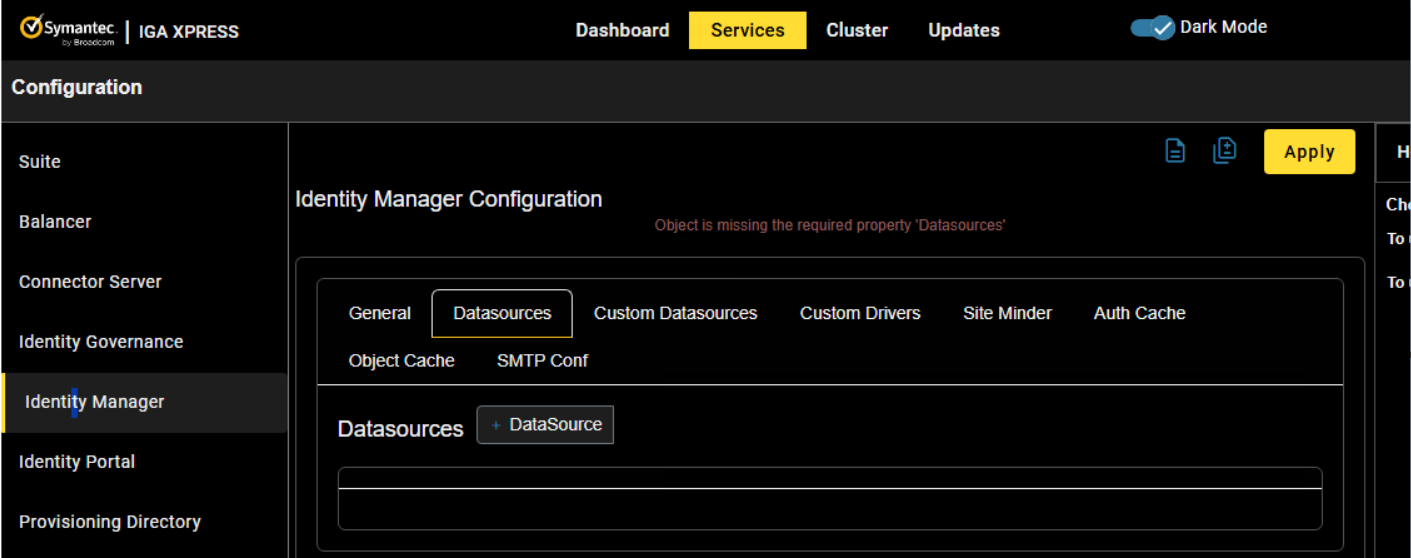The width and height of the screenshot is (1411, 558).
Task: Toggle the Dark Mode switch
Action: 1152,28
